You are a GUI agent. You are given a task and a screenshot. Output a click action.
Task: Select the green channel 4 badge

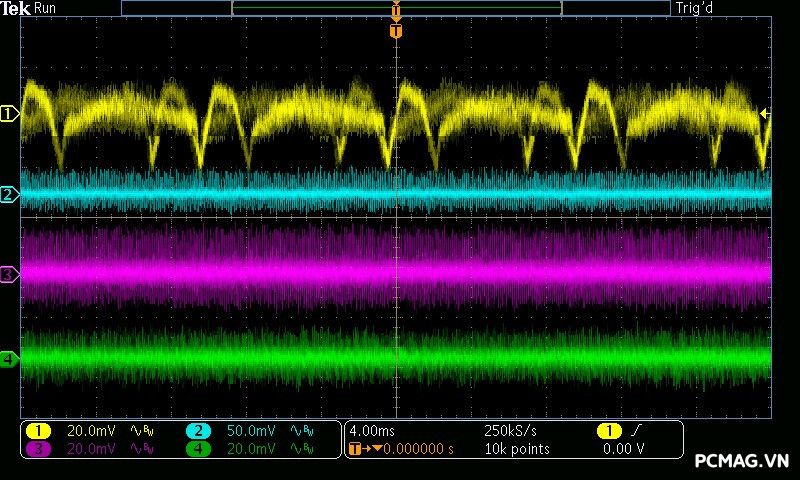[198, 449]
